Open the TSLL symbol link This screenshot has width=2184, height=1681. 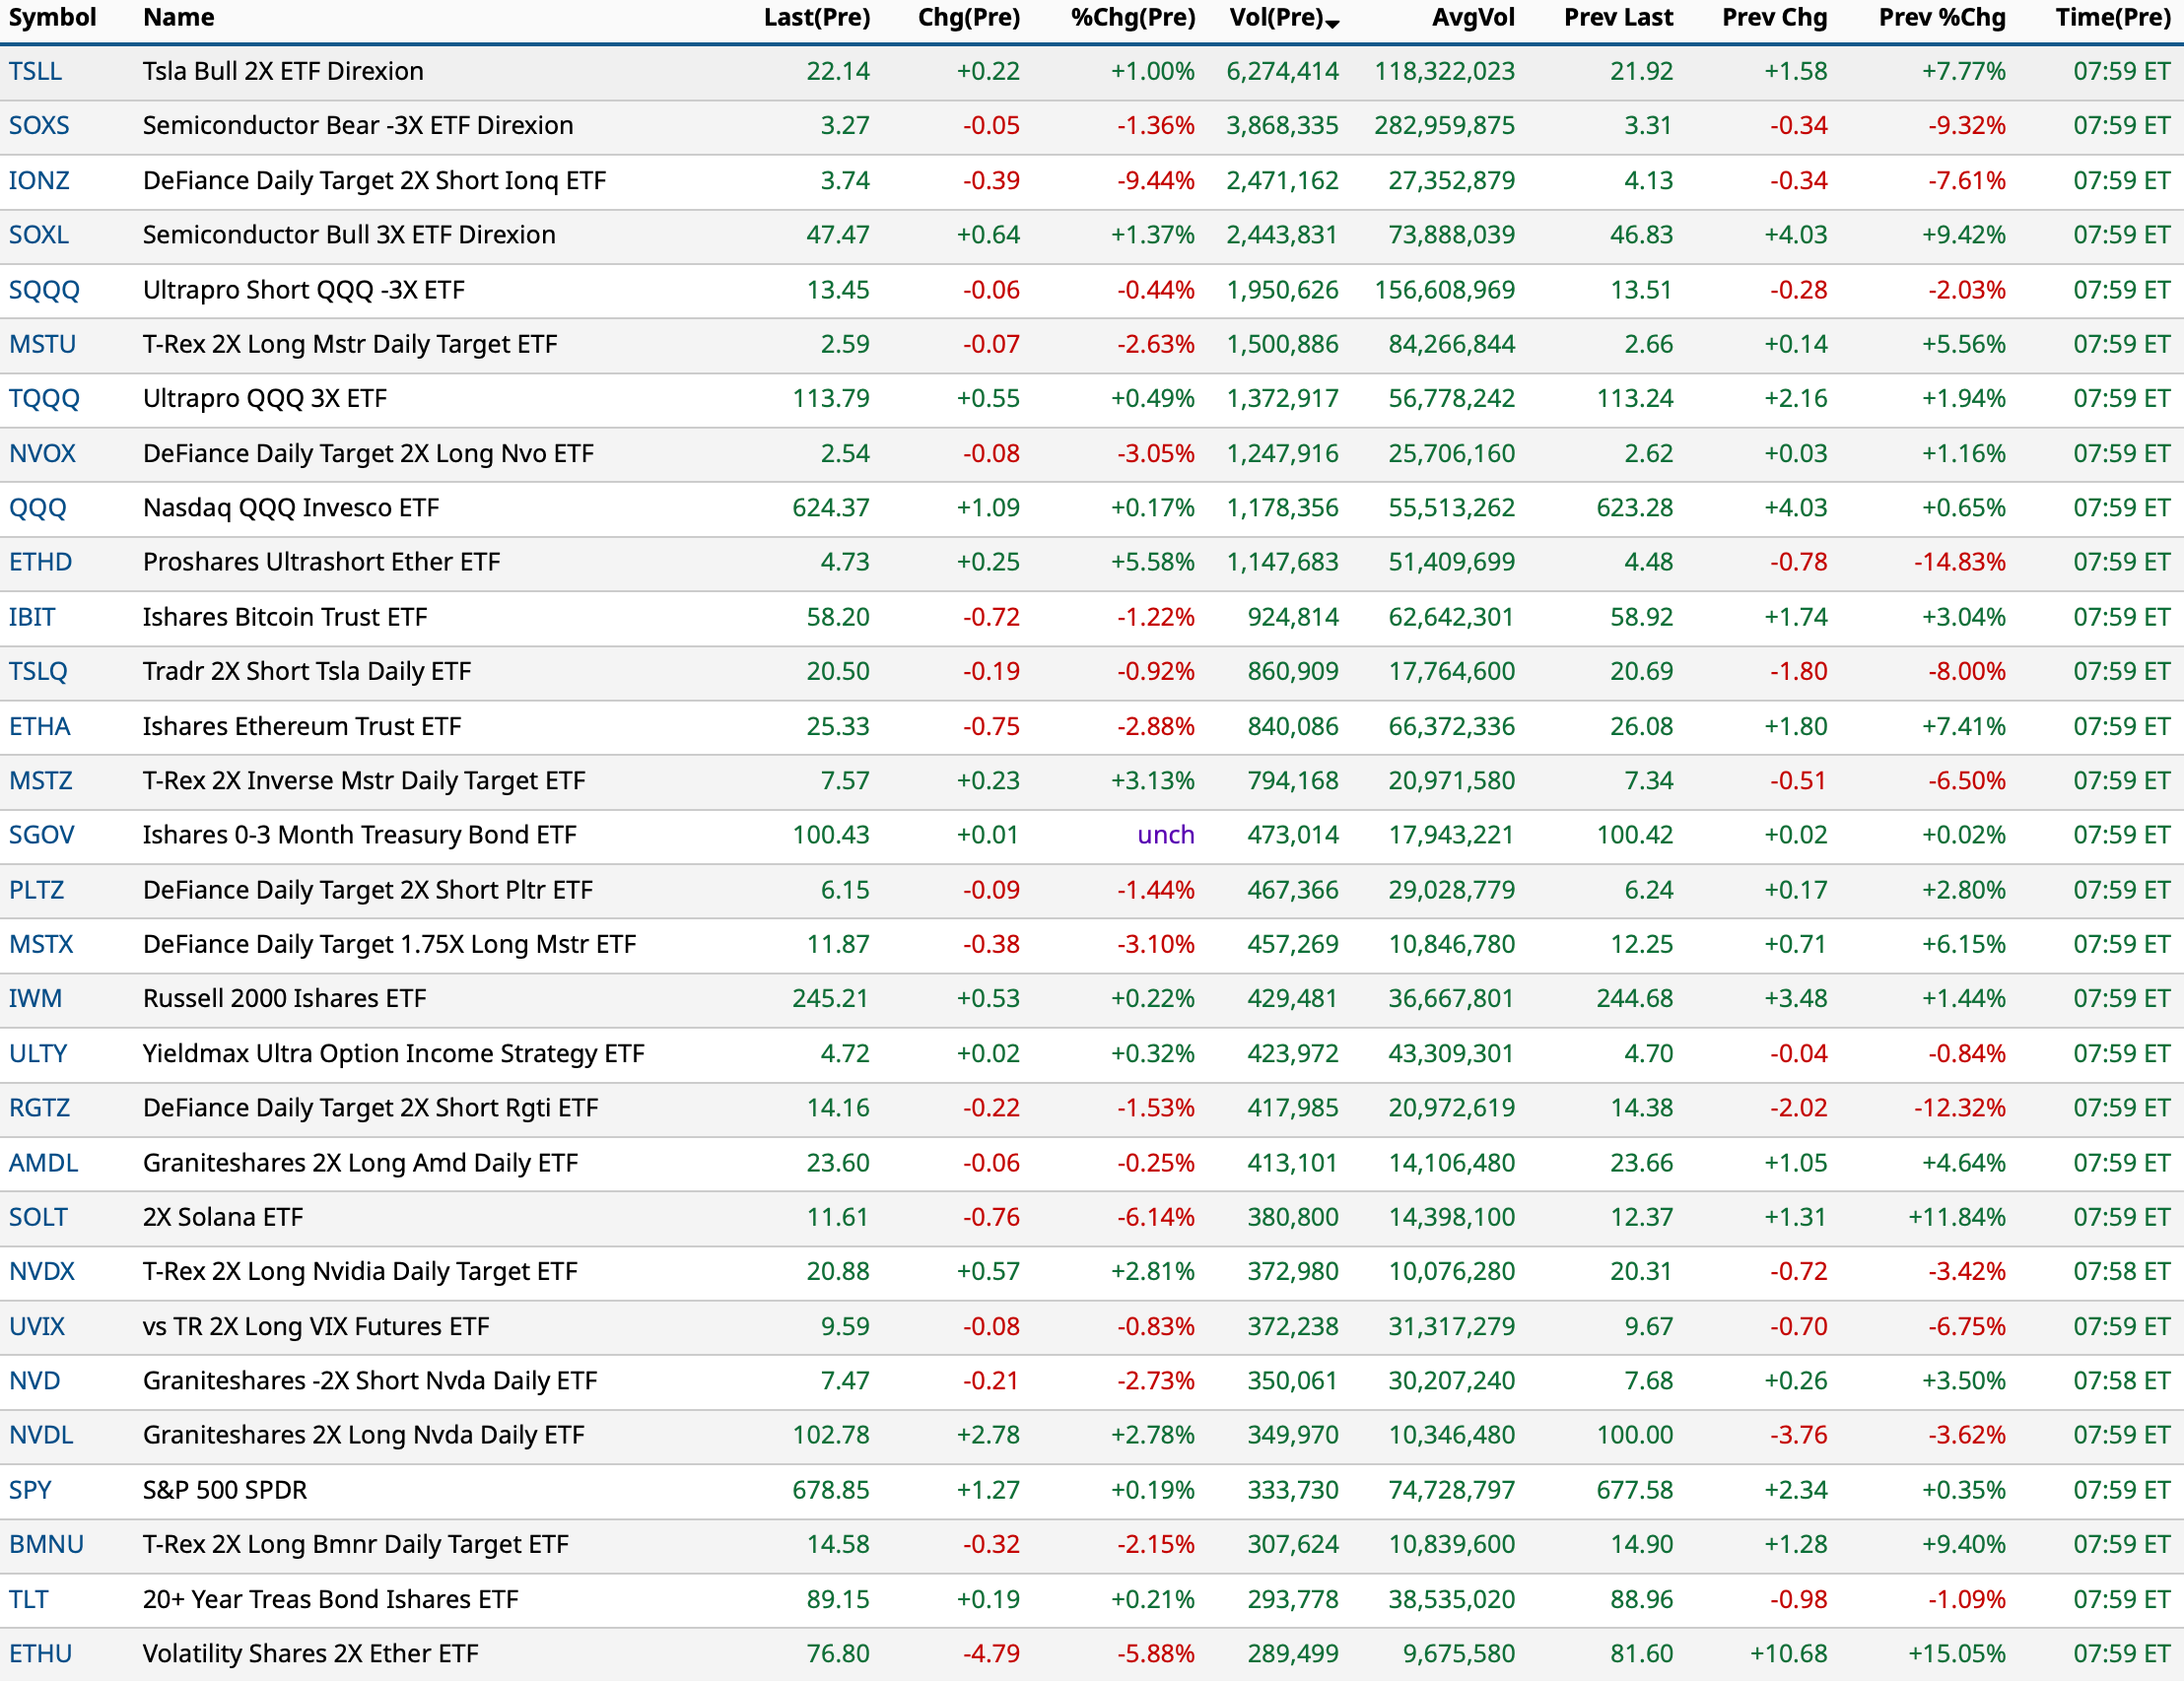(35, 71)
